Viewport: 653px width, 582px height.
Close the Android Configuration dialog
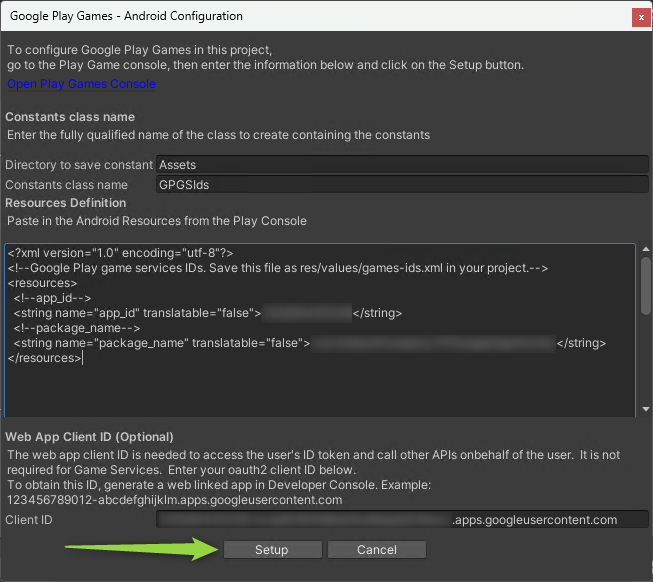click(x=641, y=17)
